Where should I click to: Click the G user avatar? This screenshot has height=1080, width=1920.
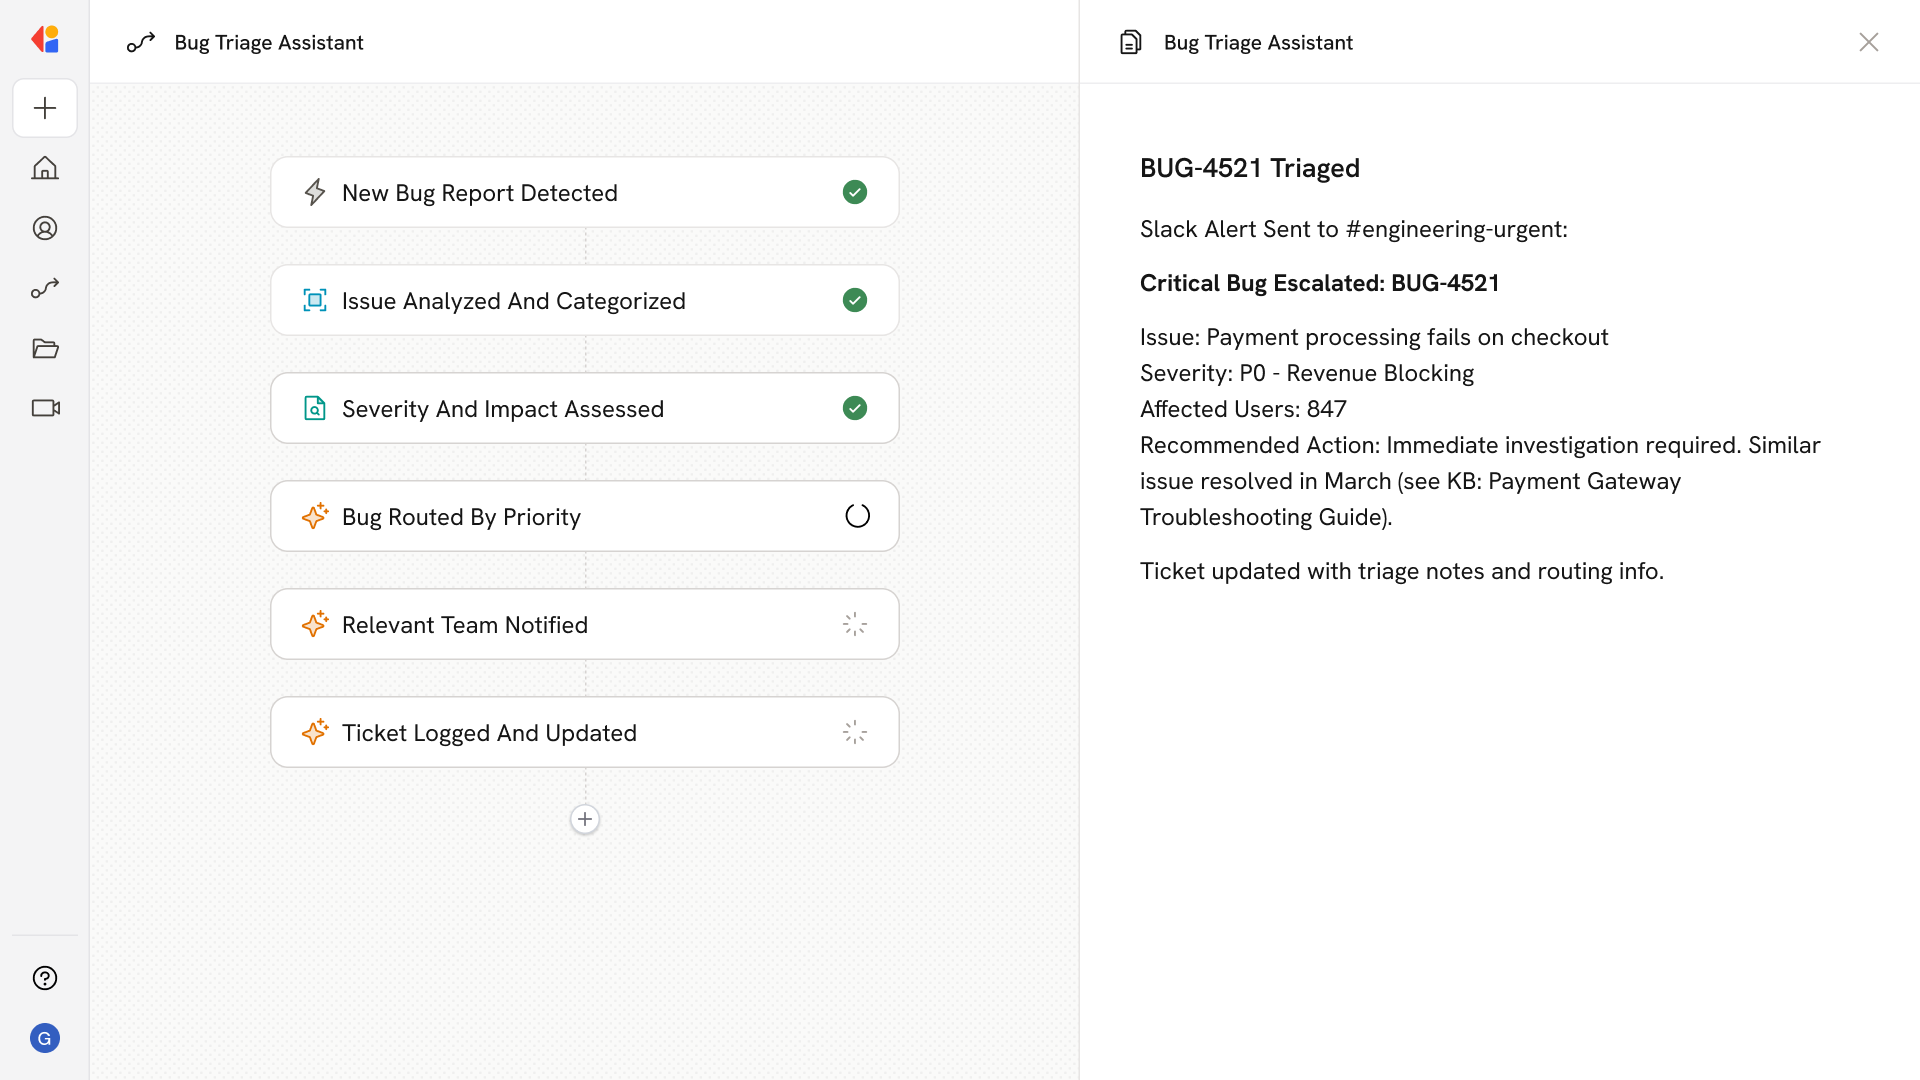click(x=45, y=1038)
